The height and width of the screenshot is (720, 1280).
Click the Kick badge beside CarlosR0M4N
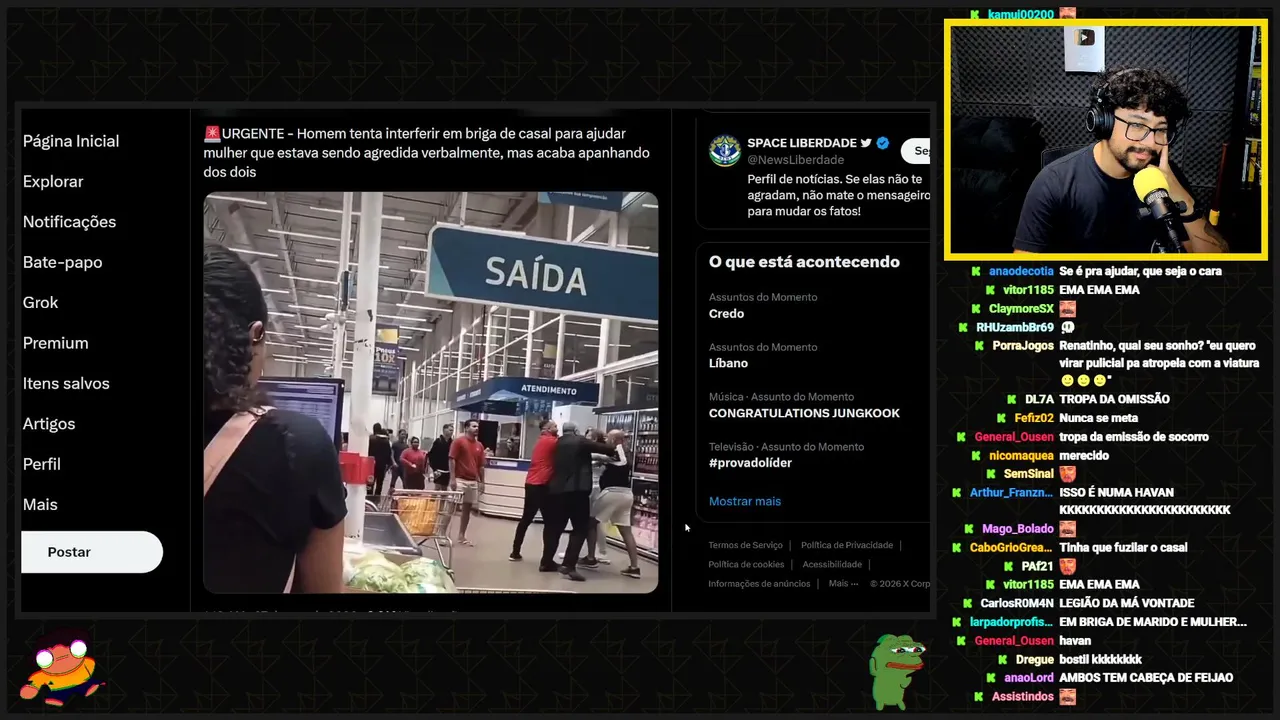(x=968, y=604)
